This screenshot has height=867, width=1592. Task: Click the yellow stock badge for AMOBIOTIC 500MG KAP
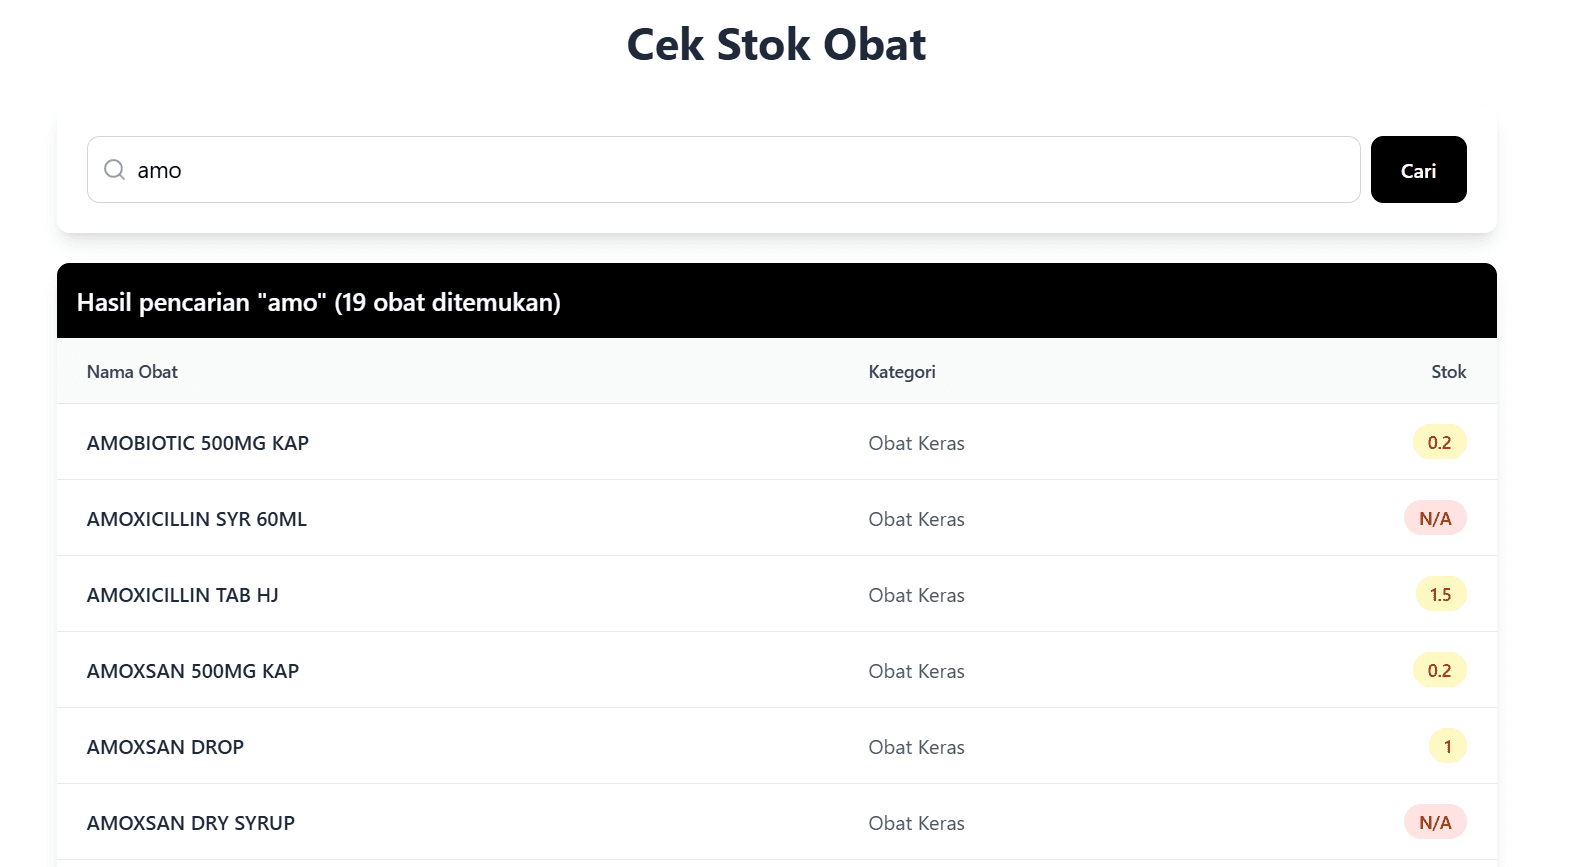click(x=1440, y=442)
